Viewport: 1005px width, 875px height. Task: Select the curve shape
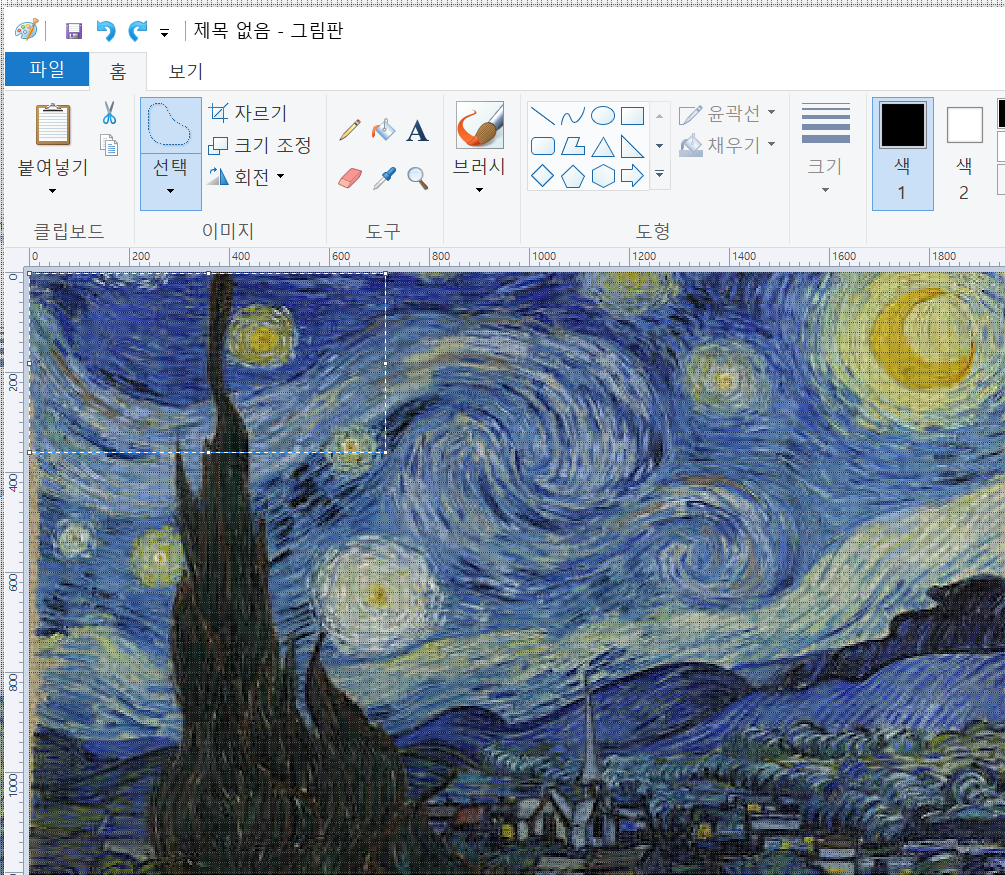click(x=572, y=115)
